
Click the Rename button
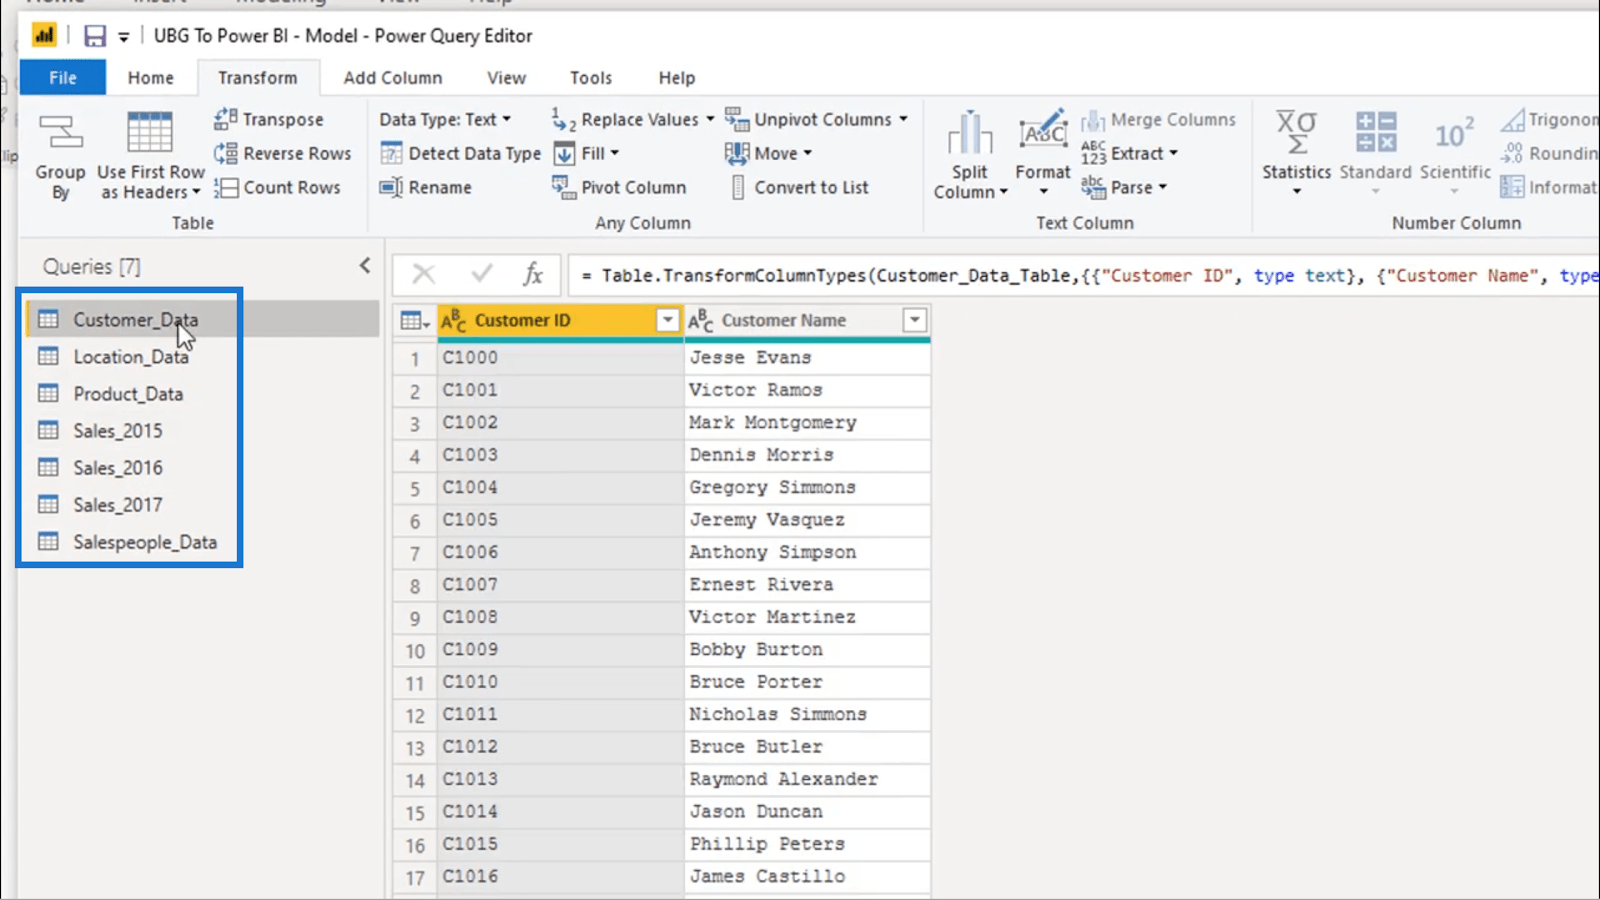(x=426, y=187)
